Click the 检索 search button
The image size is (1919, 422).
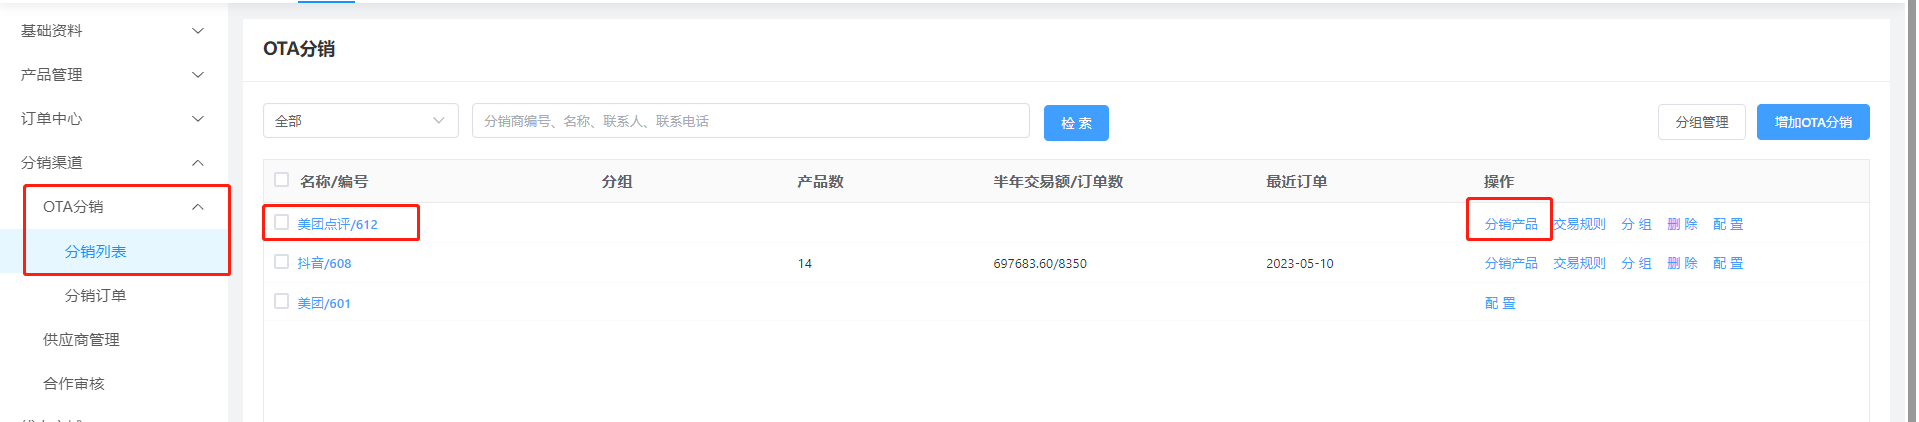tap(1076, 123)
